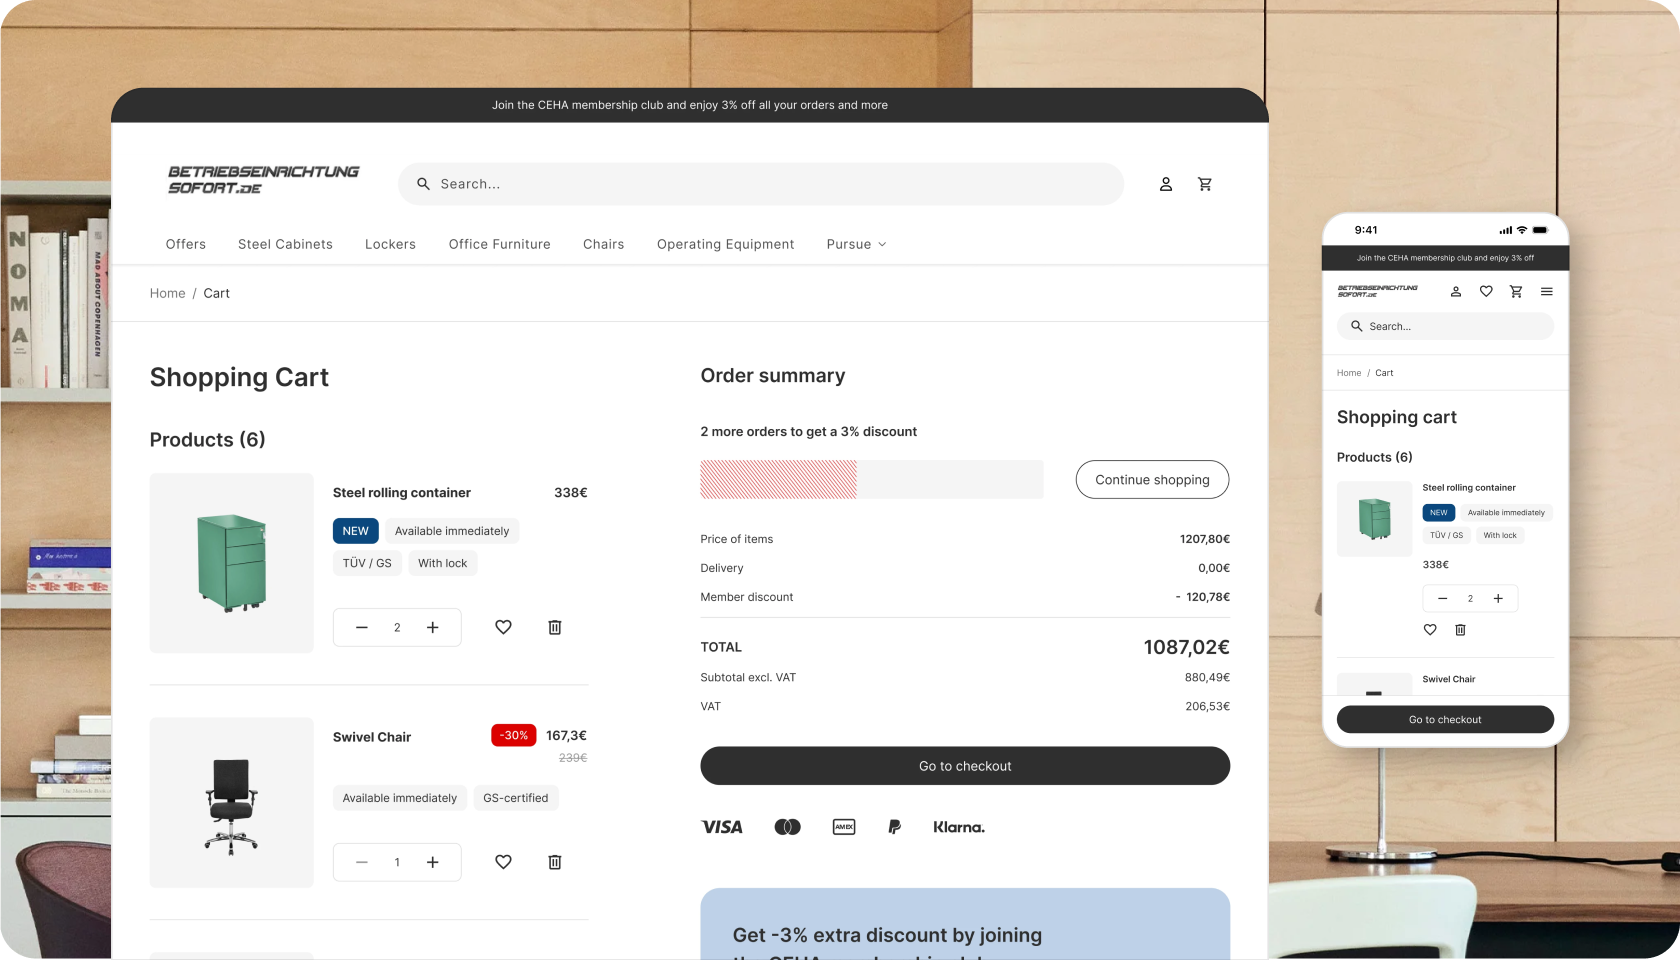Image resolution: width=1680 pixels, height=960 pixels.
Task: Open the Chairs menu item
Action: (x=604, y=244)
